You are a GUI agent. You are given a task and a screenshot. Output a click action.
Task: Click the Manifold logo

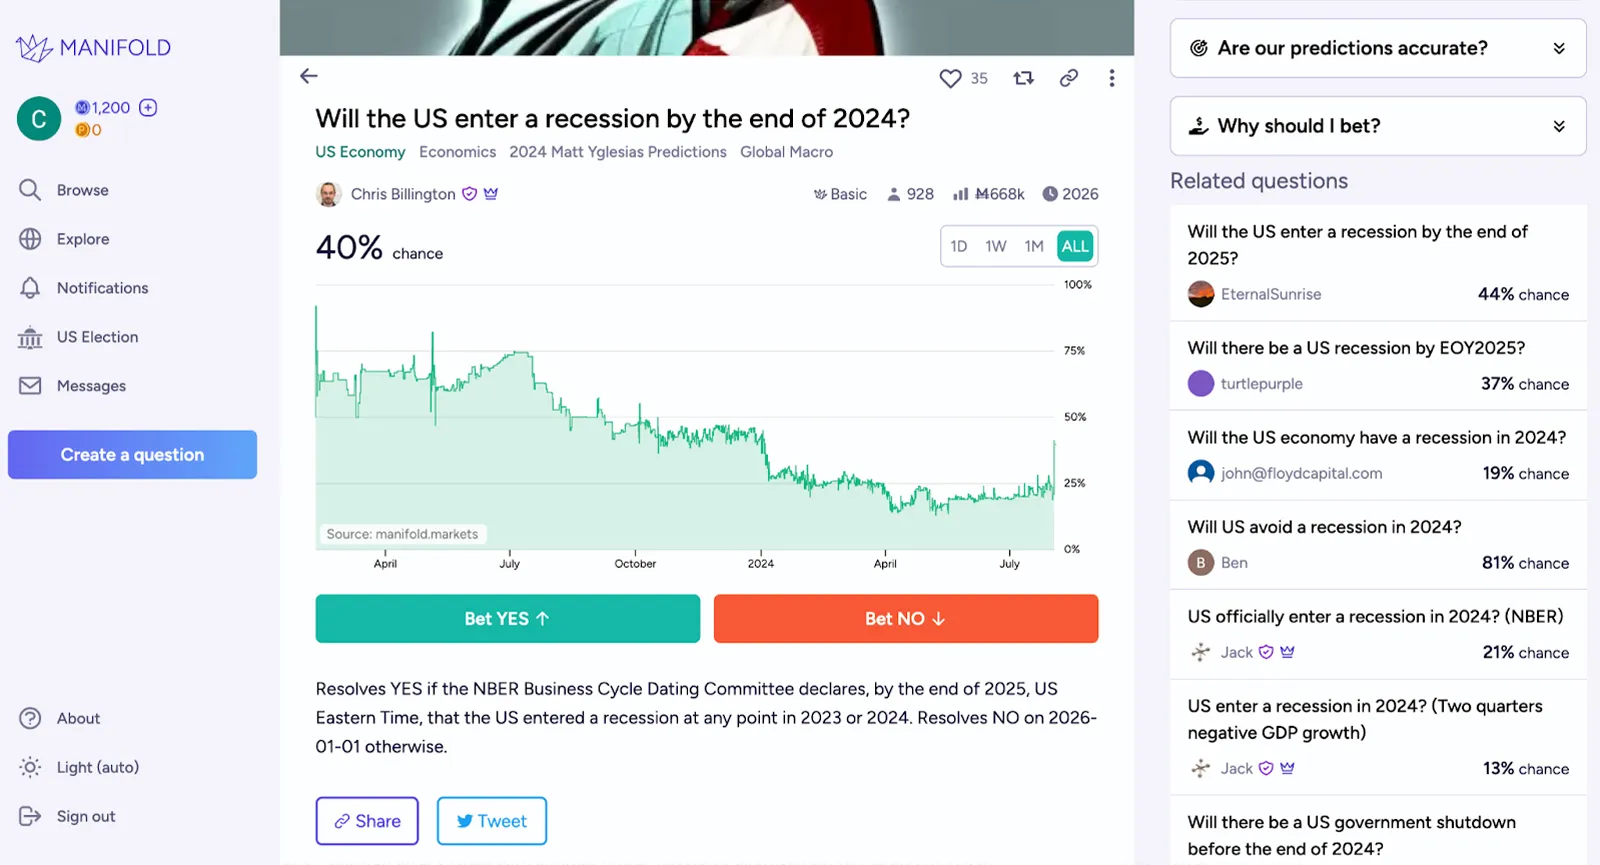94,47
